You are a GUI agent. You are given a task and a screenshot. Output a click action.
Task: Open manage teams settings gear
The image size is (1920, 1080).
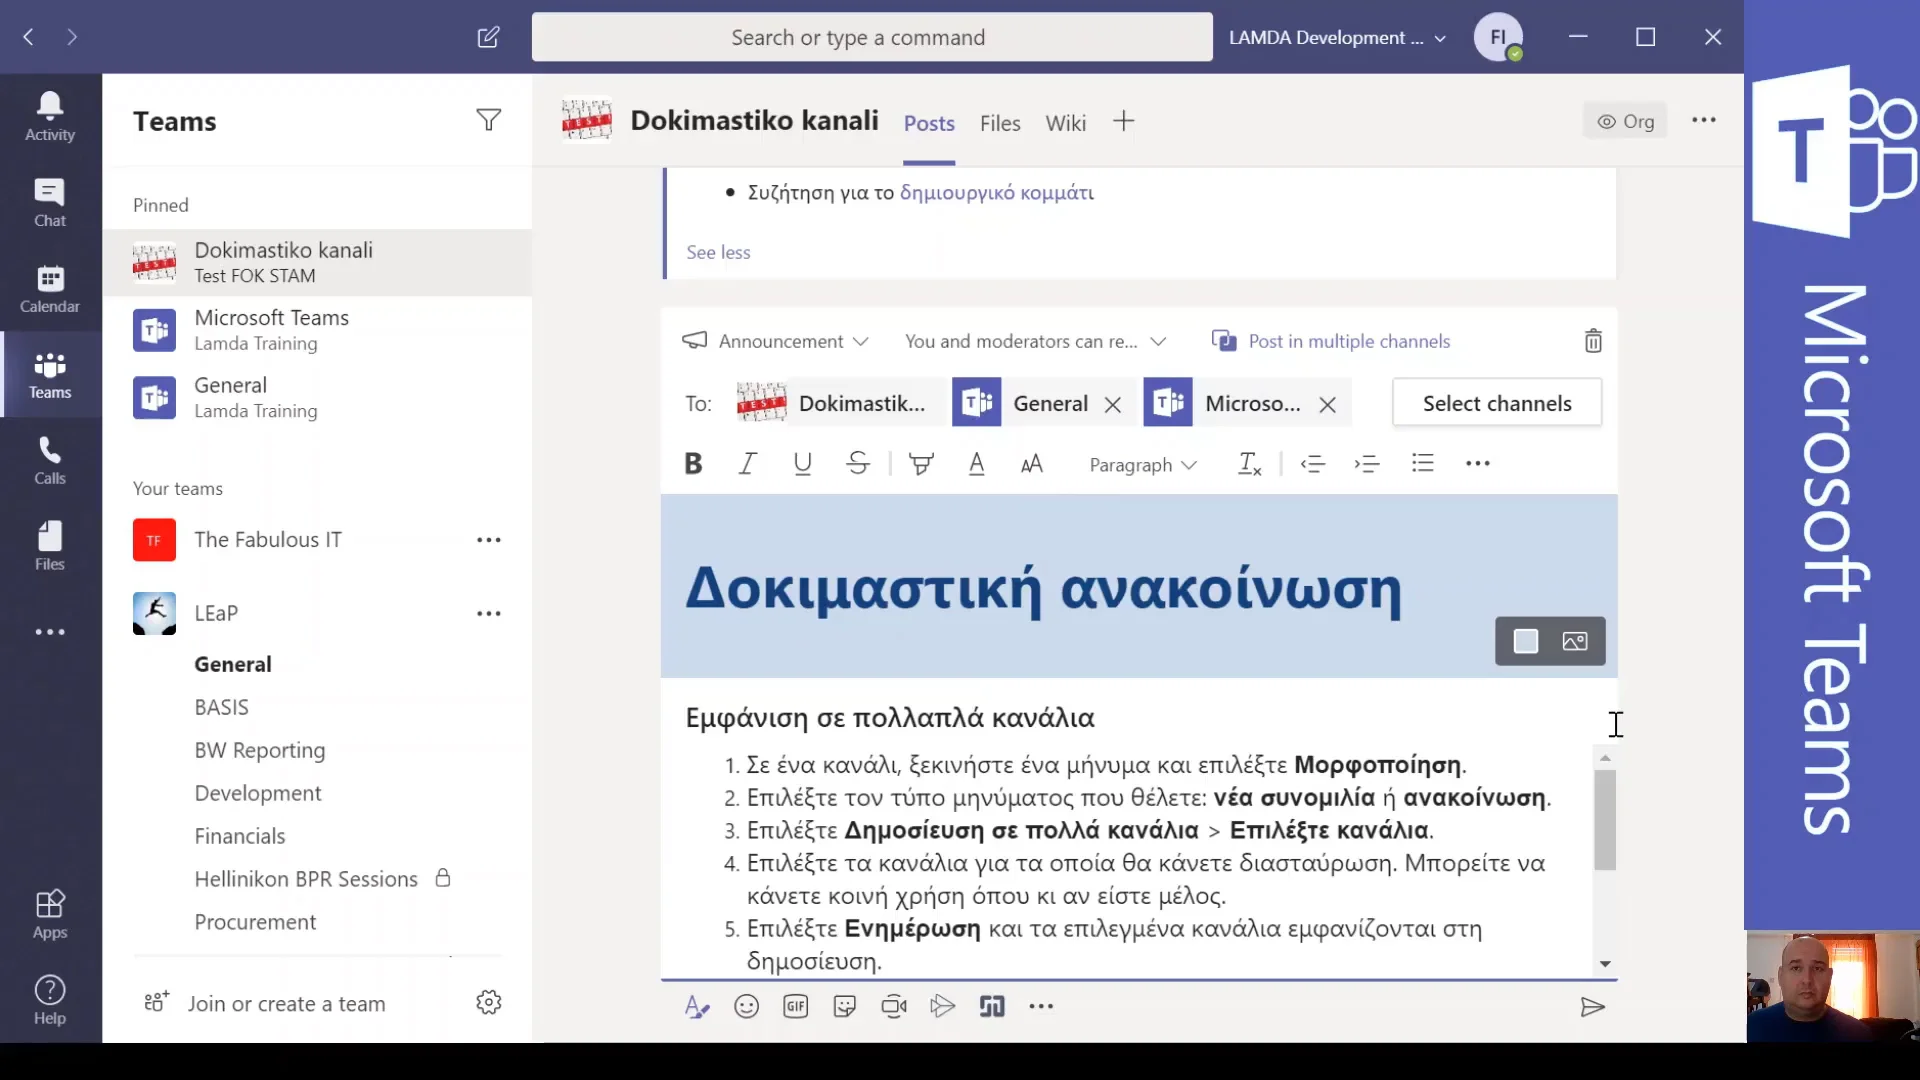[488, 1003]
